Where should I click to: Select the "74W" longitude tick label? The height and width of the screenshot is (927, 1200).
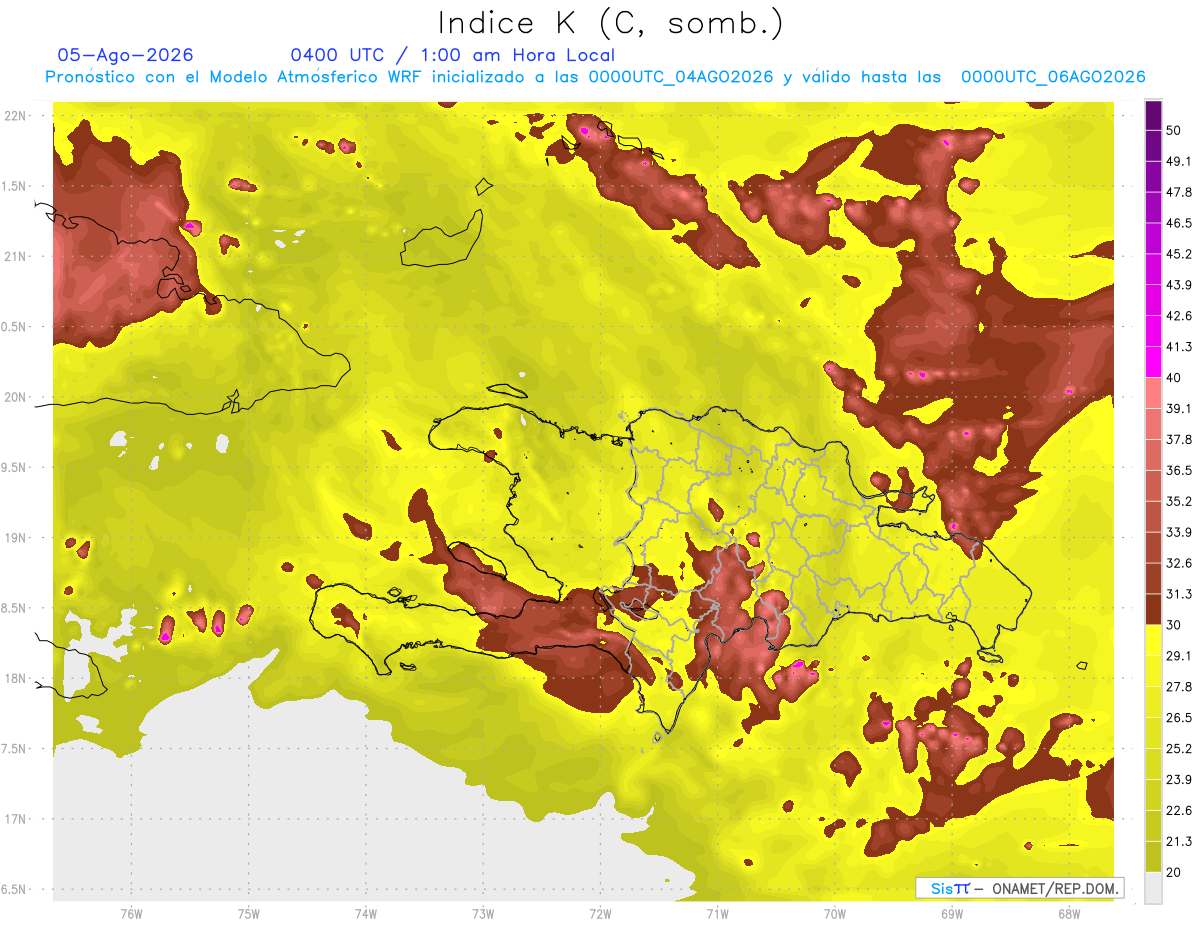[x=365, y=914]
